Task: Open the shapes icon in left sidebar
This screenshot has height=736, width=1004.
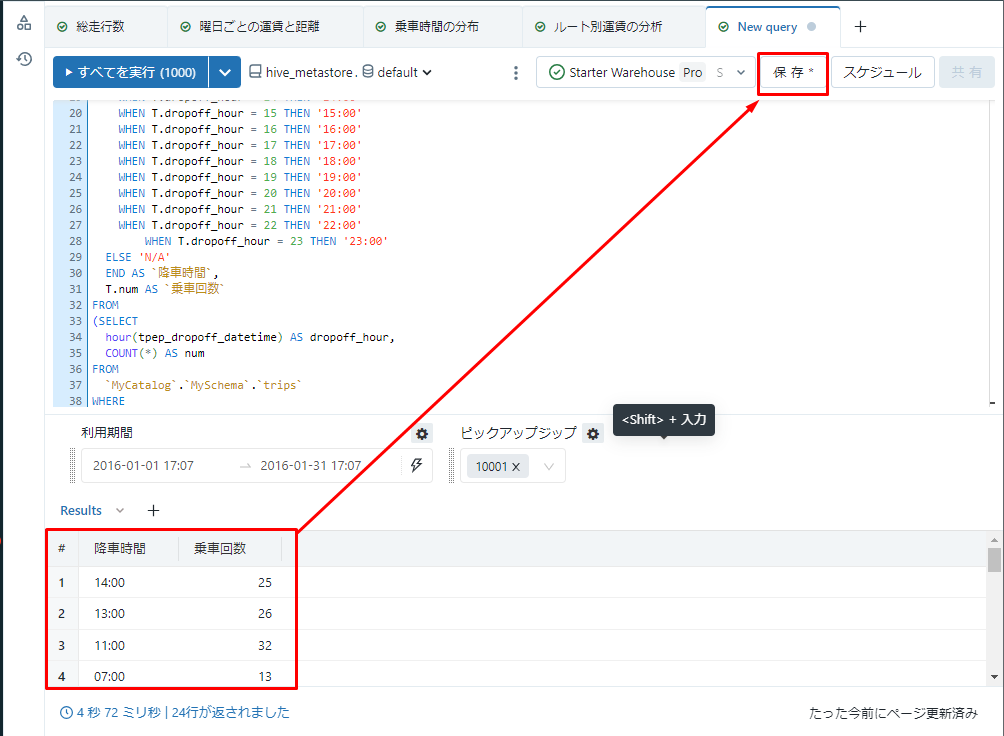Action: [x=24, y=23]
